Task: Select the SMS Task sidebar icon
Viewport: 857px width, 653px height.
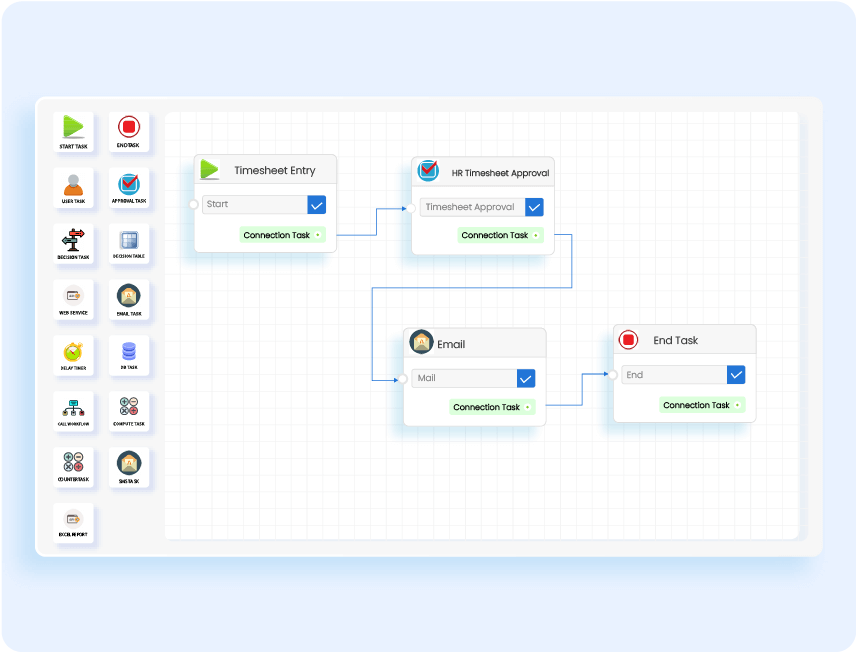Action: point(129,464)
